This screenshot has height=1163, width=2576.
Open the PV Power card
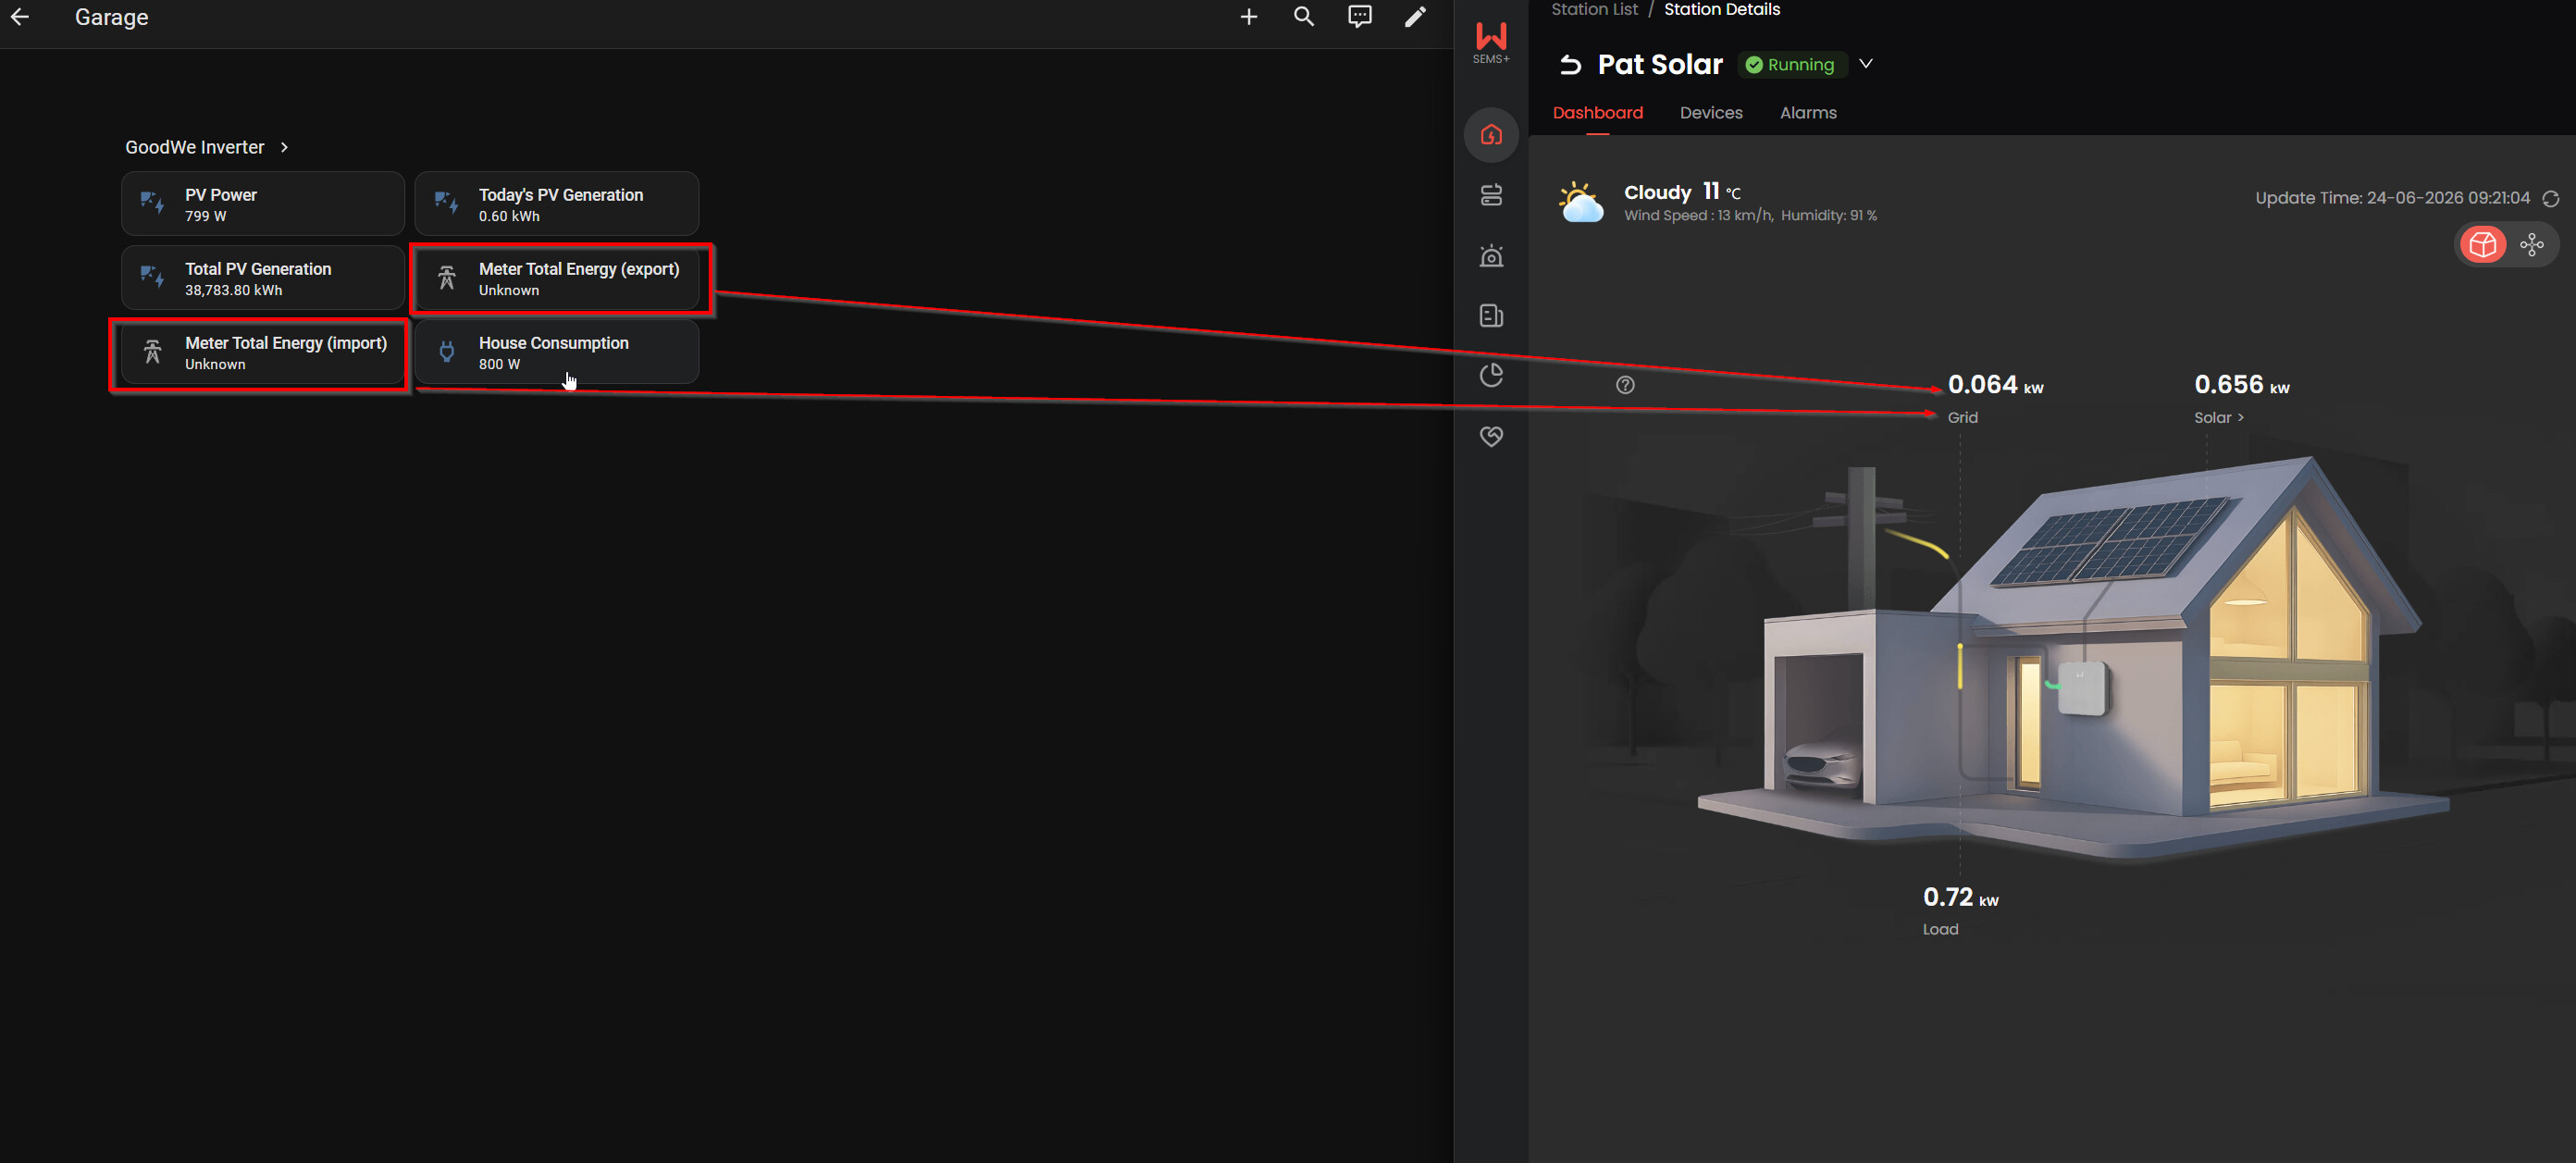click(263, 204)
